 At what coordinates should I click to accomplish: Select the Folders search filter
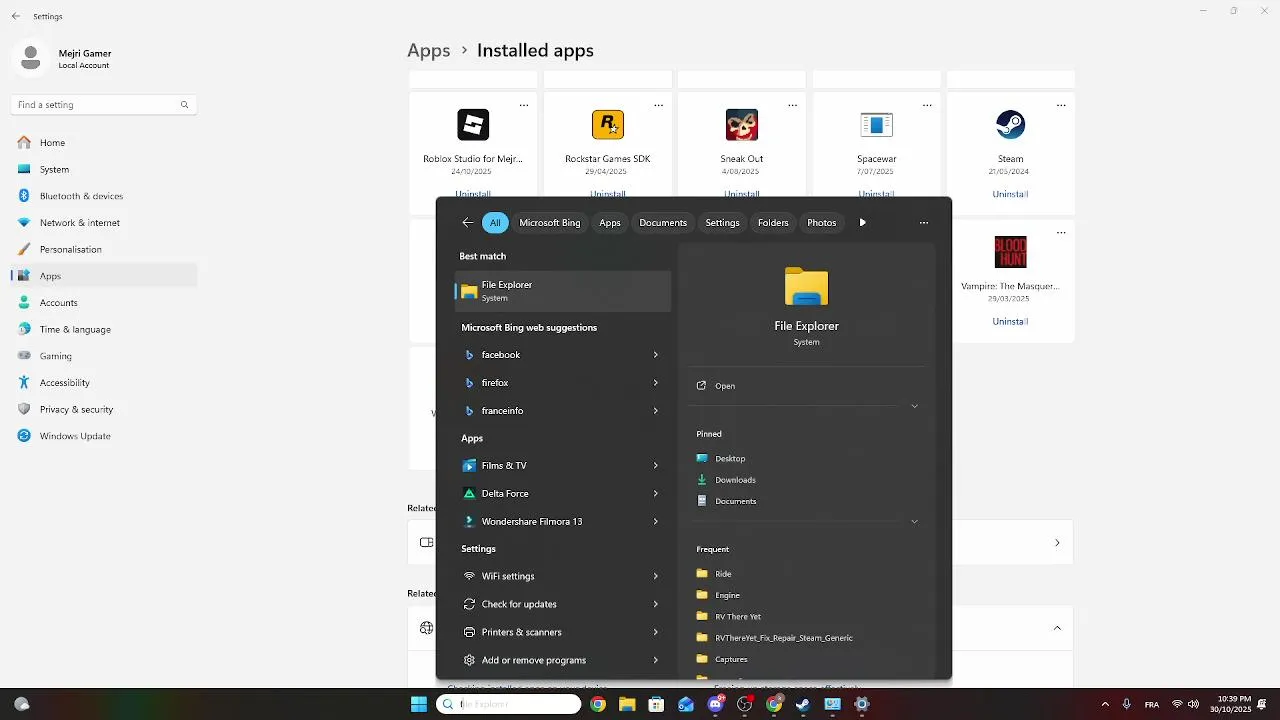click(x=773, y=223)
